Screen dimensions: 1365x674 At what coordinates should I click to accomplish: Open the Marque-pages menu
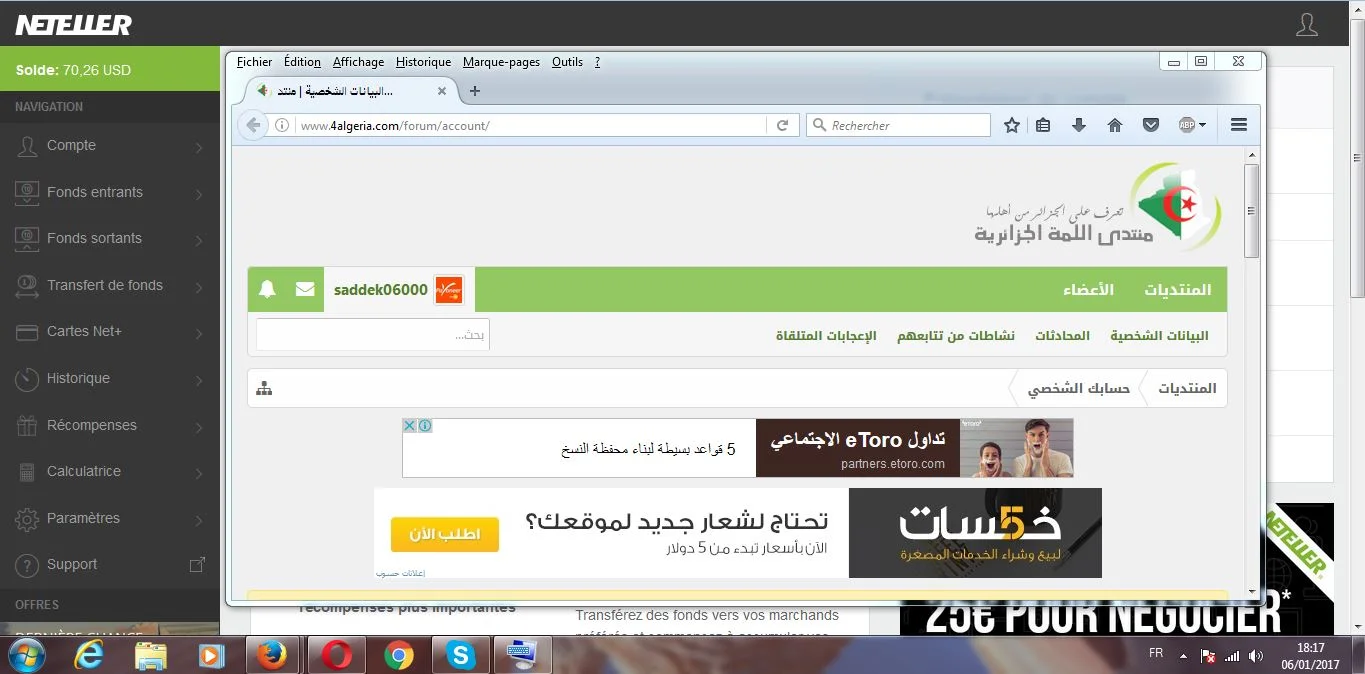[x=501, y=62]
